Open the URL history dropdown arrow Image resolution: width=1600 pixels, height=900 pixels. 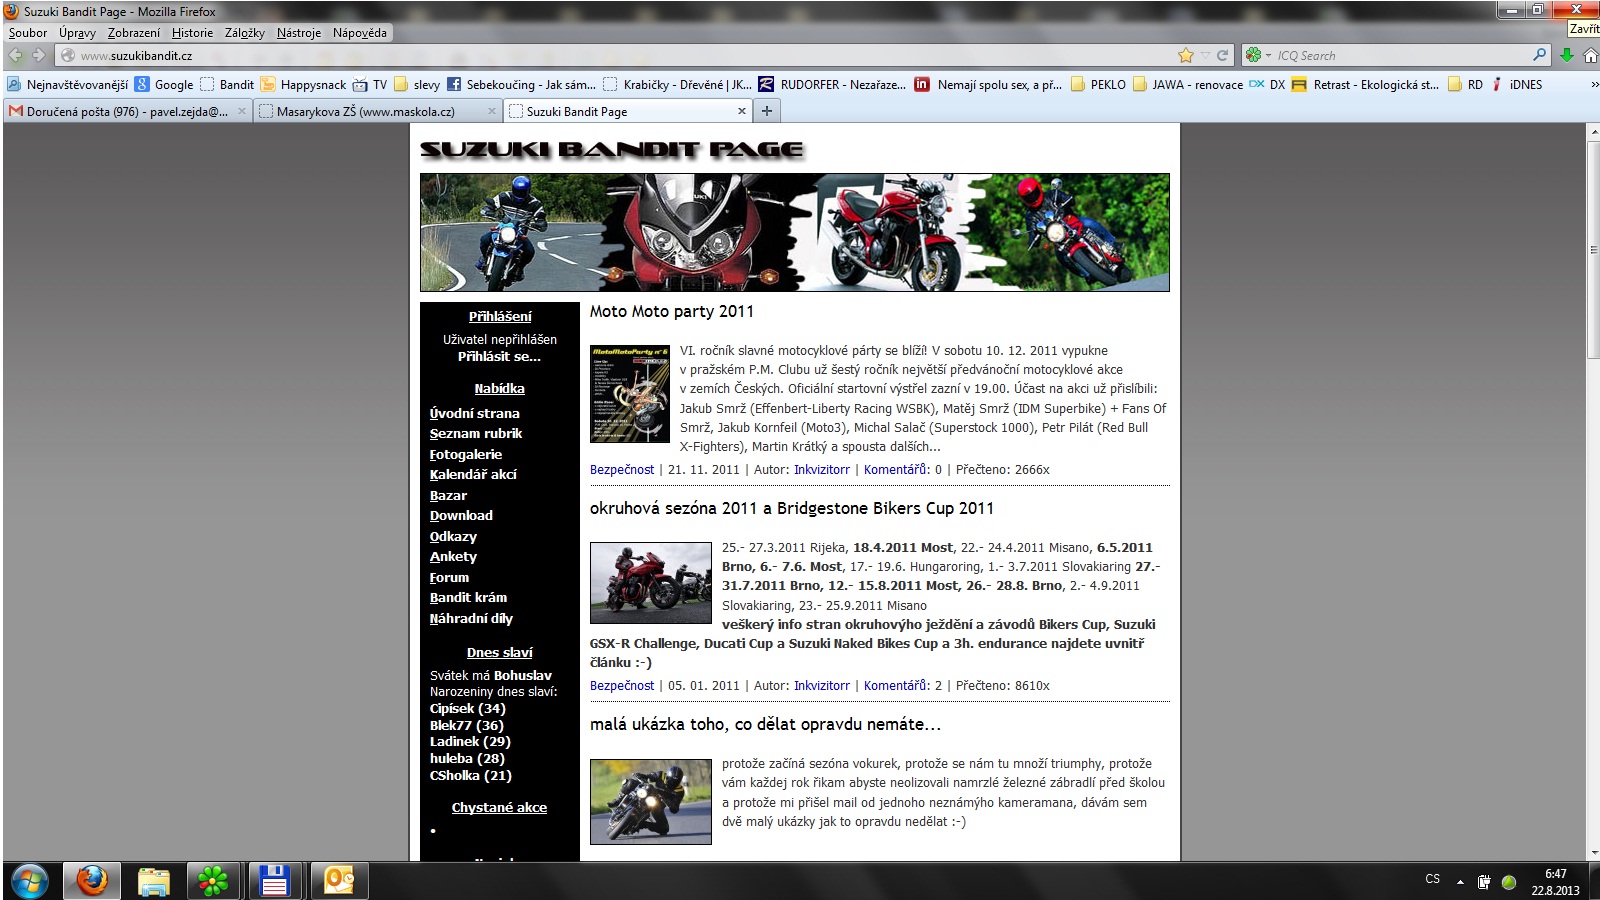coord(1206,56)
